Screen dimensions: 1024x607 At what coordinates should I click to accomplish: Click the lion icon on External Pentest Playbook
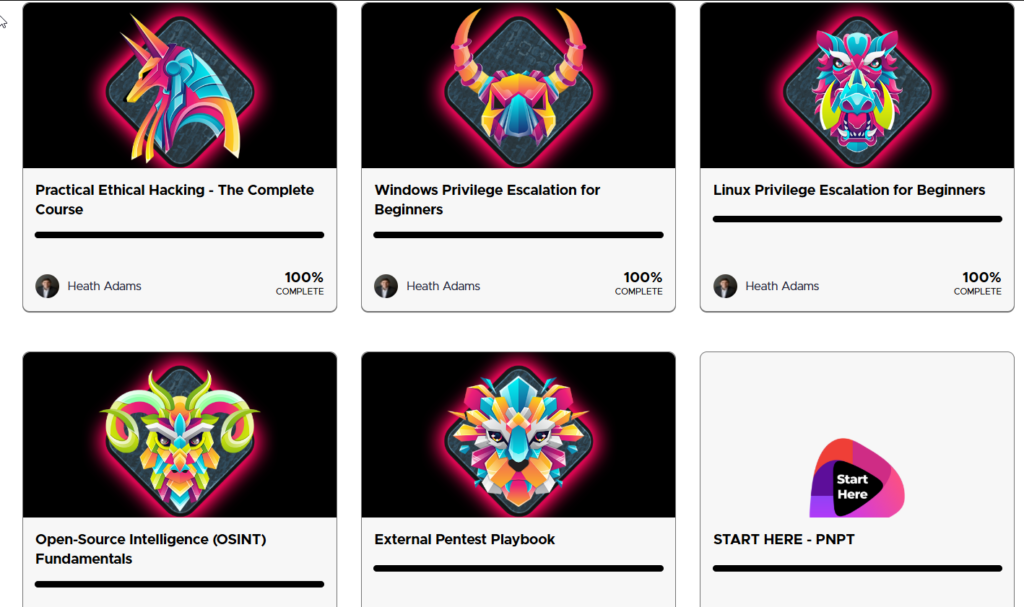tap(518, 436)
